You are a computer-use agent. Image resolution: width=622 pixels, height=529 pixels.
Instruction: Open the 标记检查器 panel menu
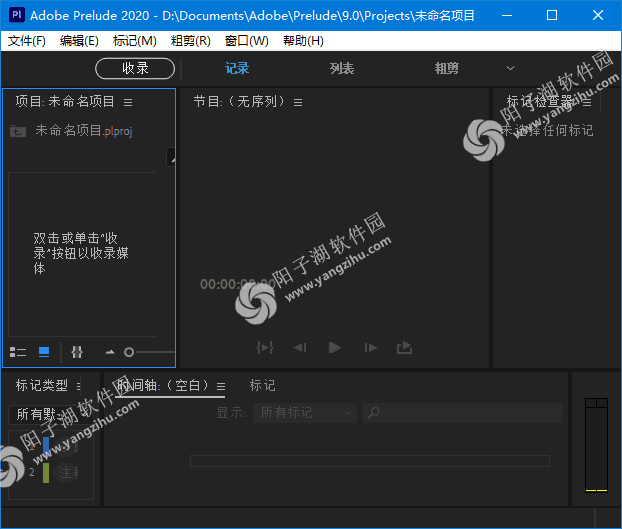click(587, 102)
